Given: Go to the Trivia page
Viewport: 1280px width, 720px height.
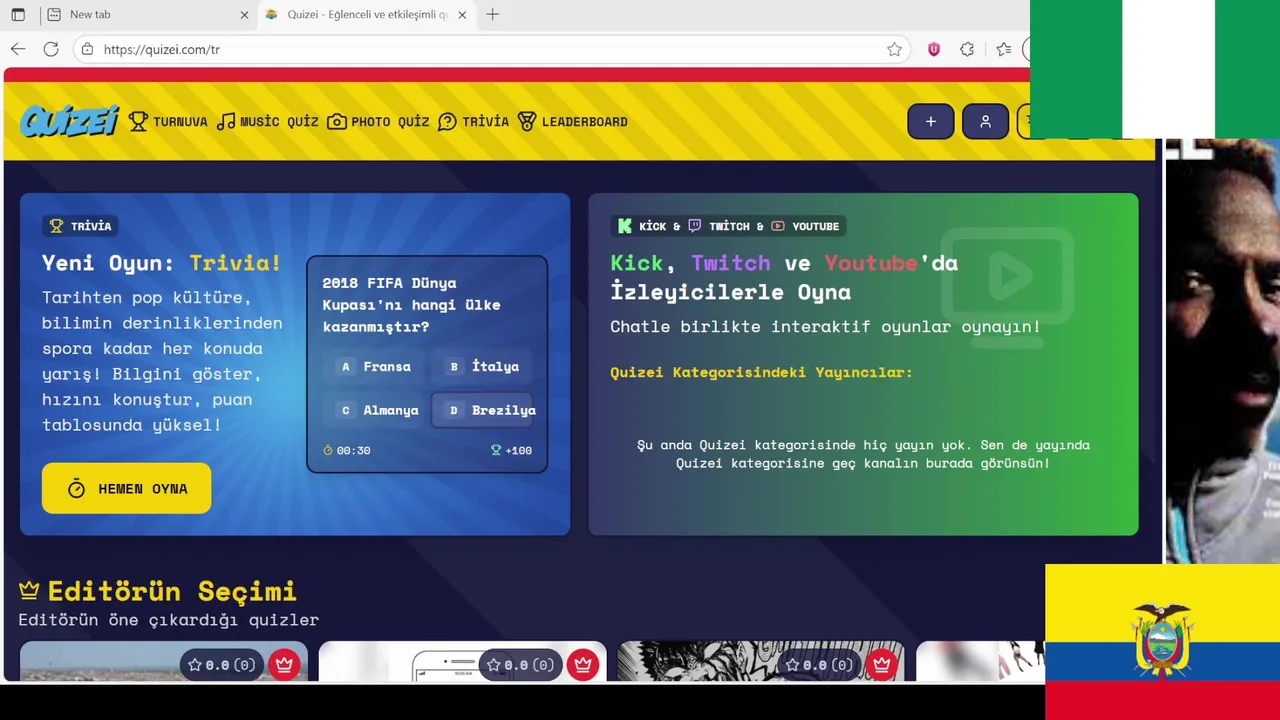Looking at the screenshot, I should click(x=473, y=122).
